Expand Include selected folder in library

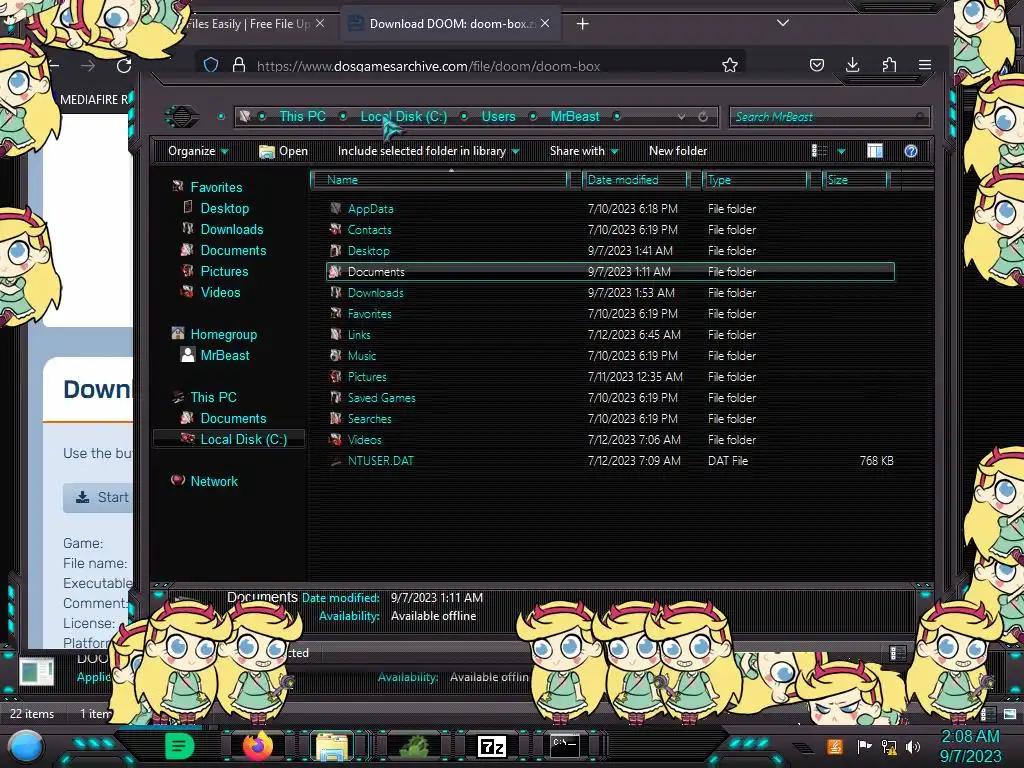click(x=428, y=151)
